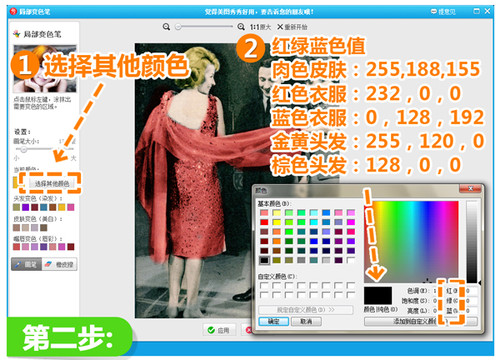Adjust the zoom level slider
Screen dimensions: 500x360
pos(204,27)
